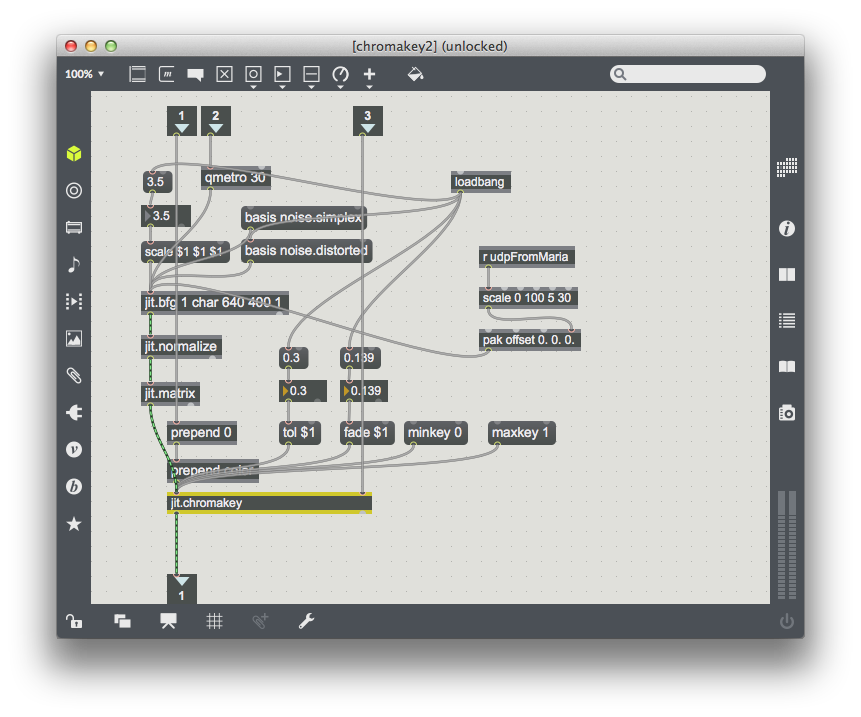Toggle the patcher lock icon
Screen dimensions: 861x717
tap(74, 622)
